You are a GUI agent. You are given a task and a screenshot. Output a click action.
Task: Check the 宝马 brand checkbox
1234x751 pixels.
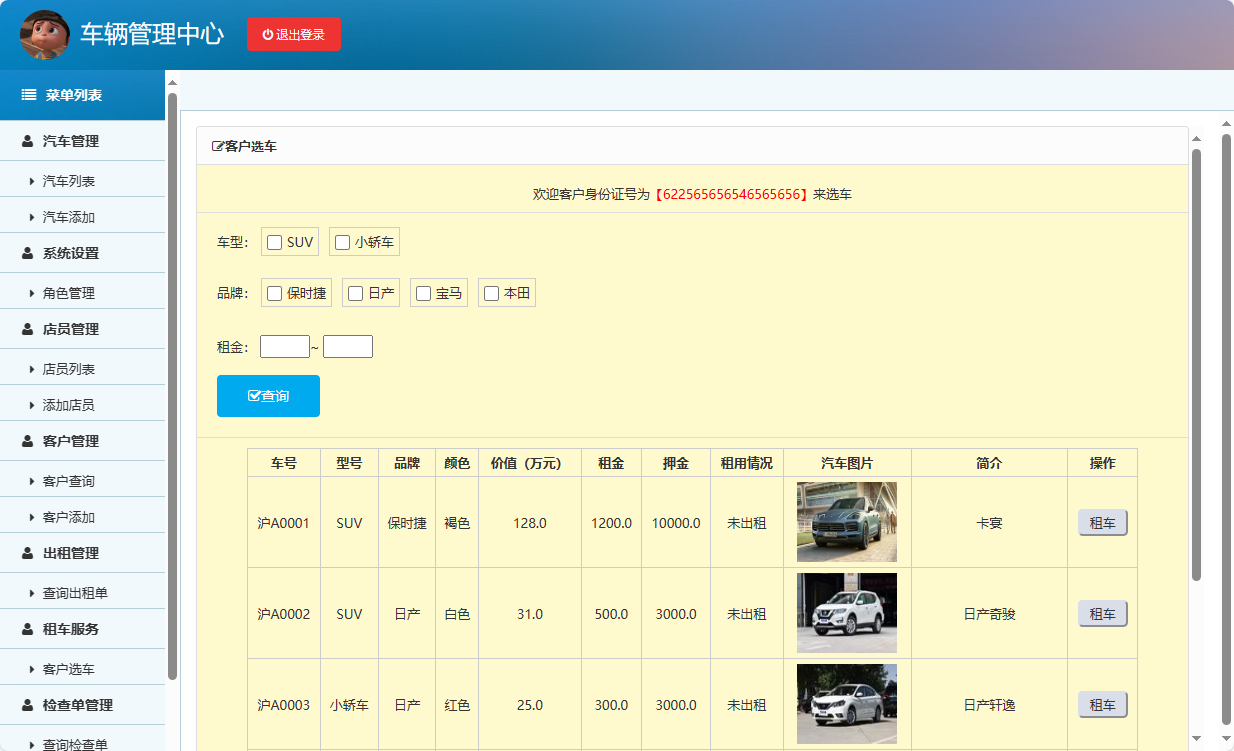(423, 293)
